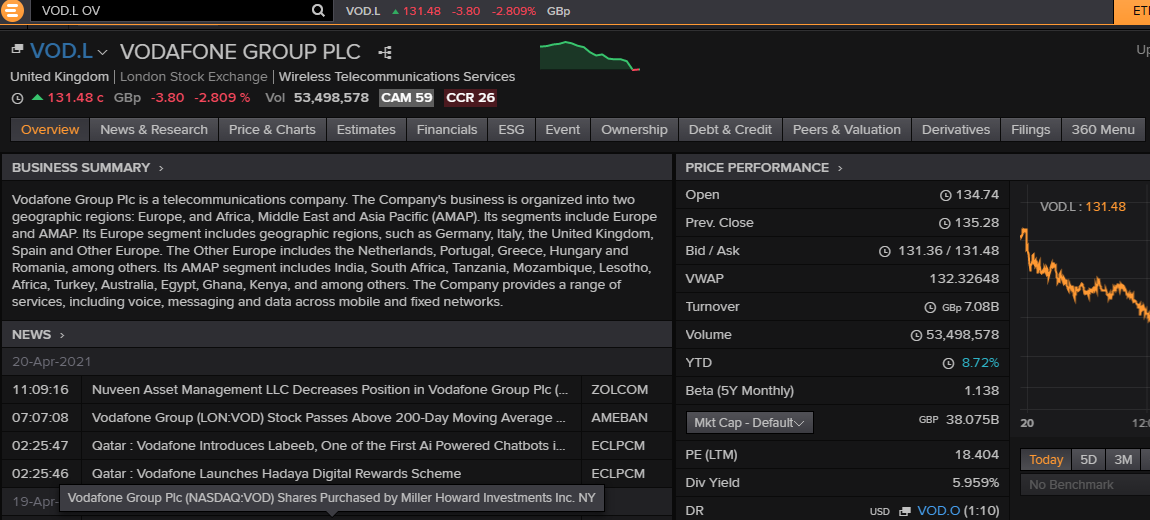Open the VOD.O depositary receipt link
Viewport: 1150px width, 520px height.
938,511
